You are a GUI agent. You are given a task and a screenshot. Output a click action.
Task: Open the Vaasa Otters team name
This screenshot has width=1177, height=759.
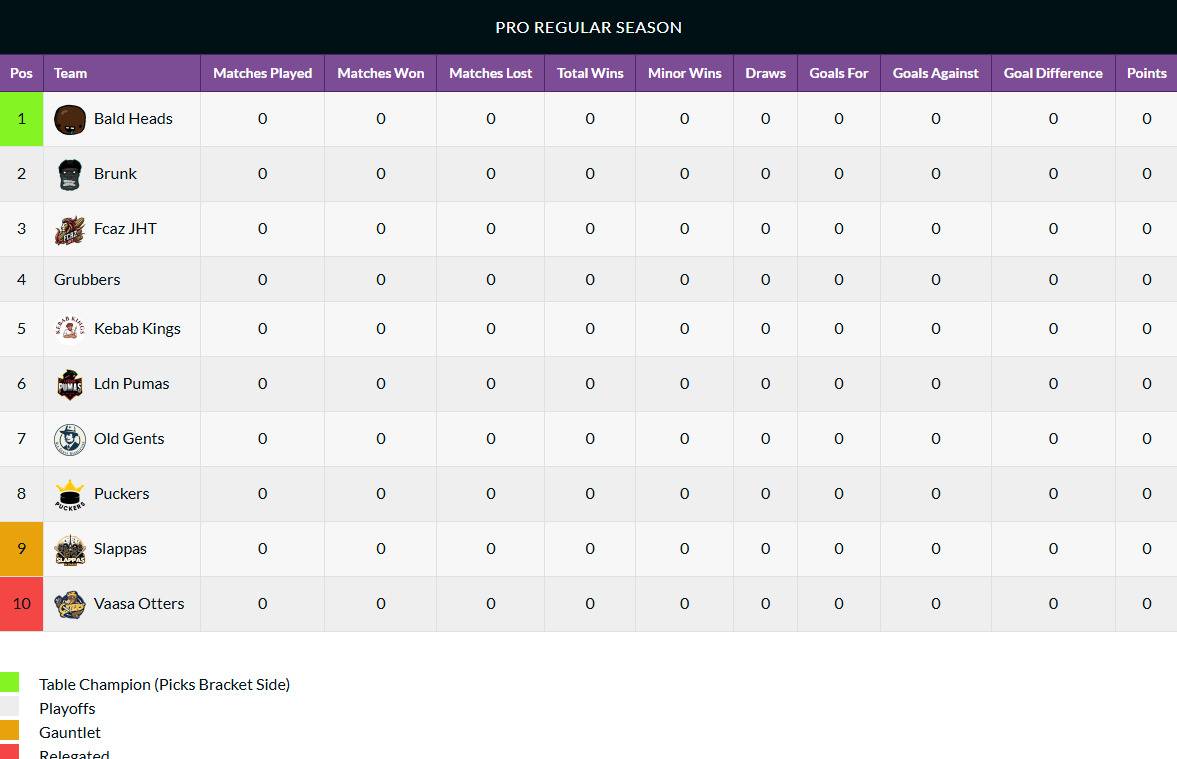click(x=139, y=604)
